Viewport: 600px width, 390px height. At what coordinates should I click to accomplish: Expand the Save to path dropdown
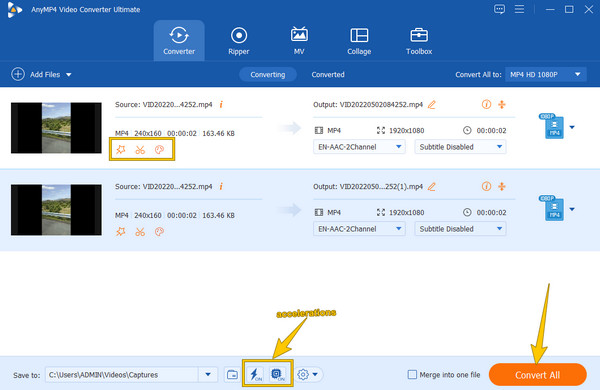(208, 375)
